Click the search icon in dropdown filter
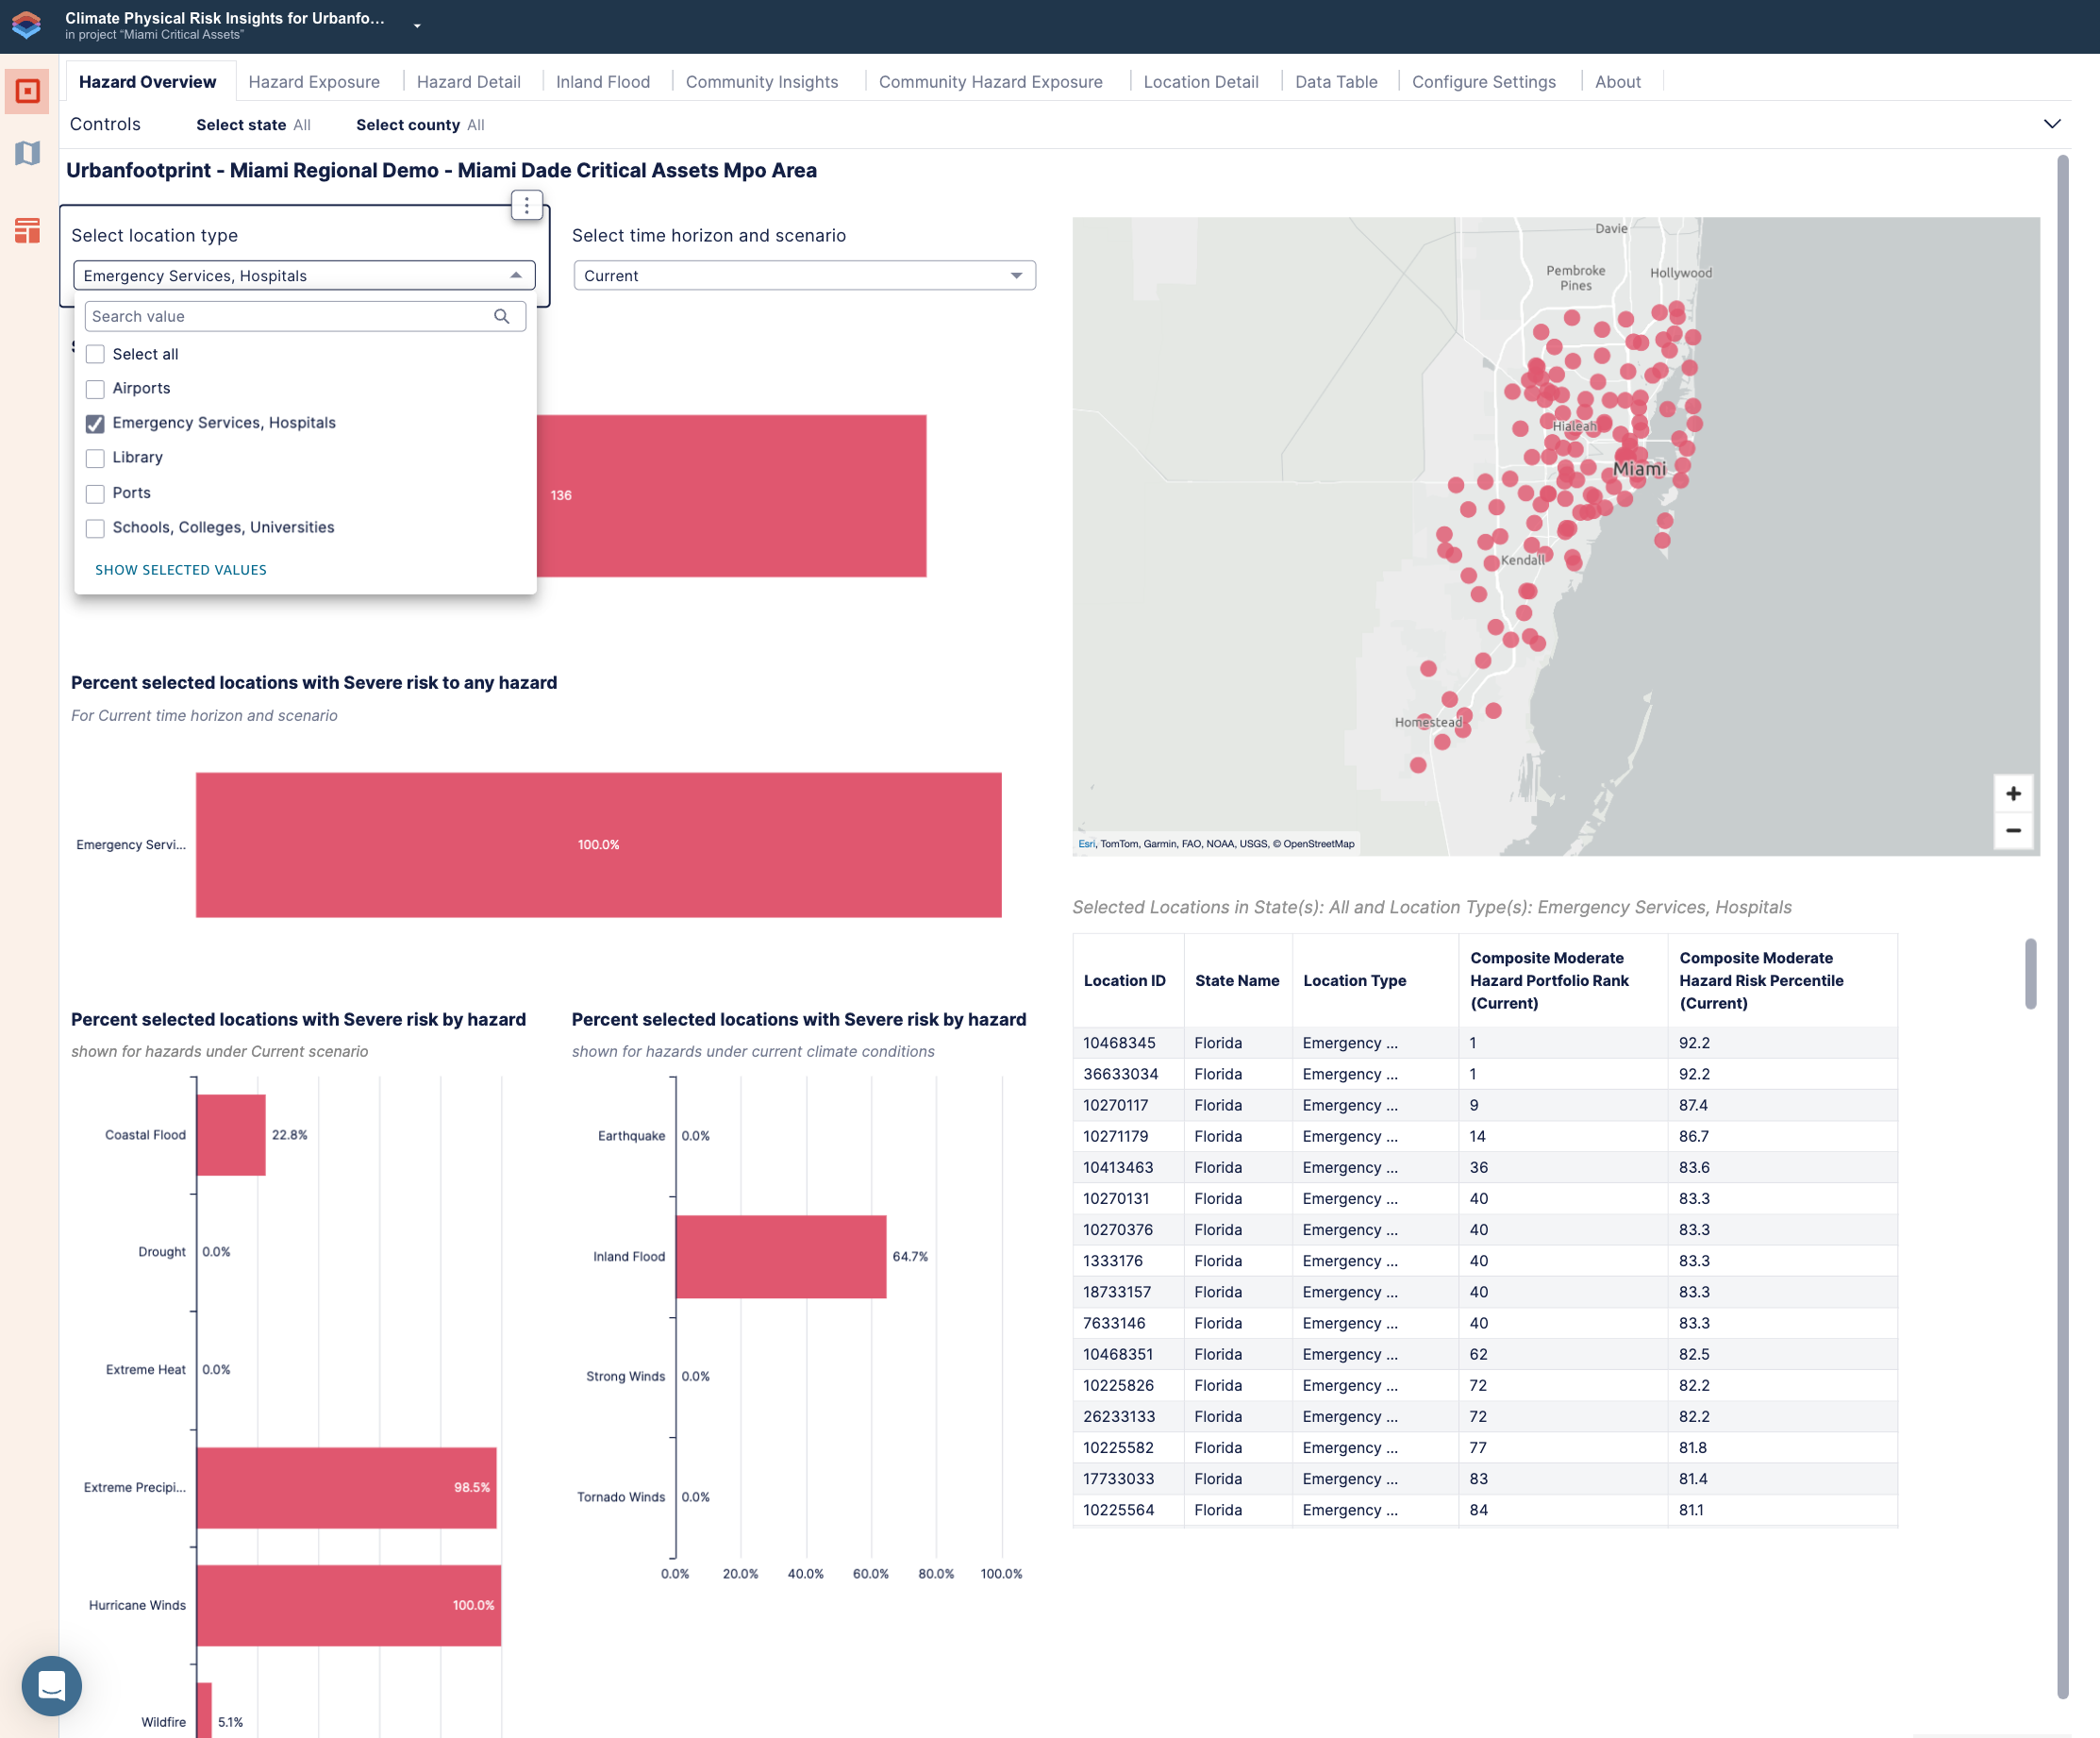Image resolution: width=2100 pixels, height=1738 pixels. point(504,316)
